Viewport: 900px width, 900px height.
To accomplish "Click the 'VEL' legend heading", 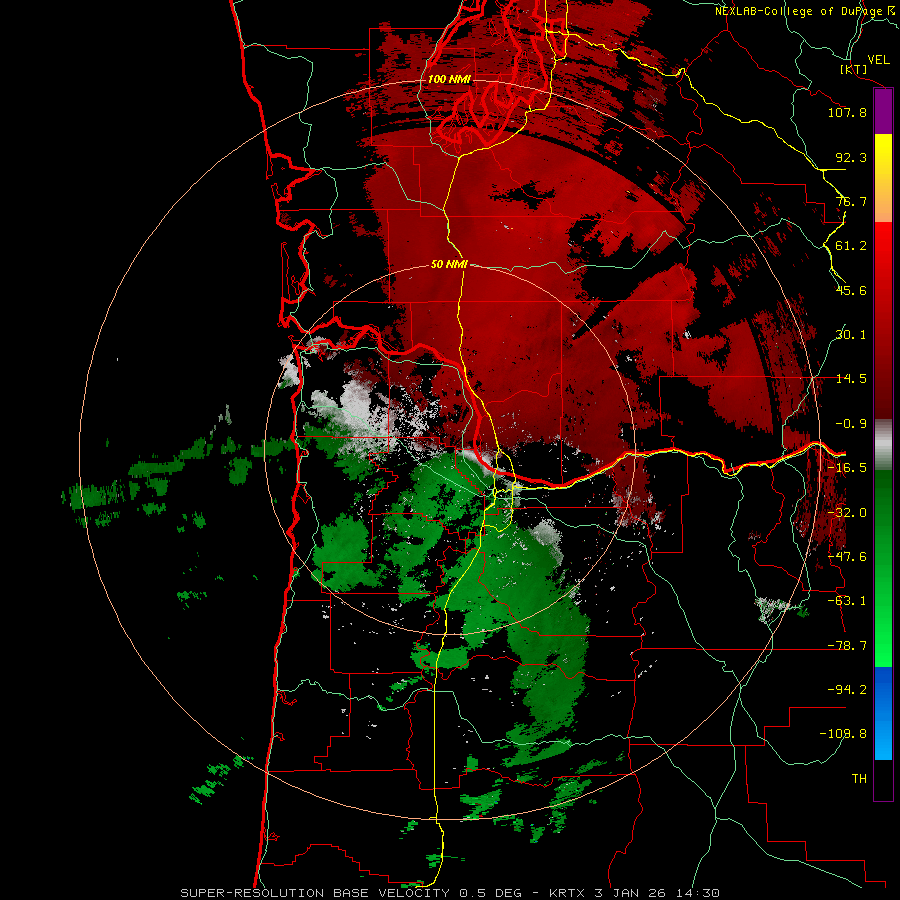I will coord(878,59).
